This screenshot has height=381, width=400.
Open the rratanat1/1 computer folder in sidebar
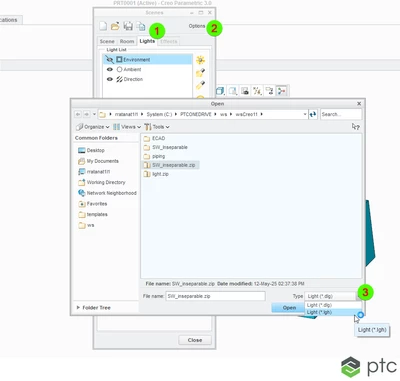pos(94,172)
